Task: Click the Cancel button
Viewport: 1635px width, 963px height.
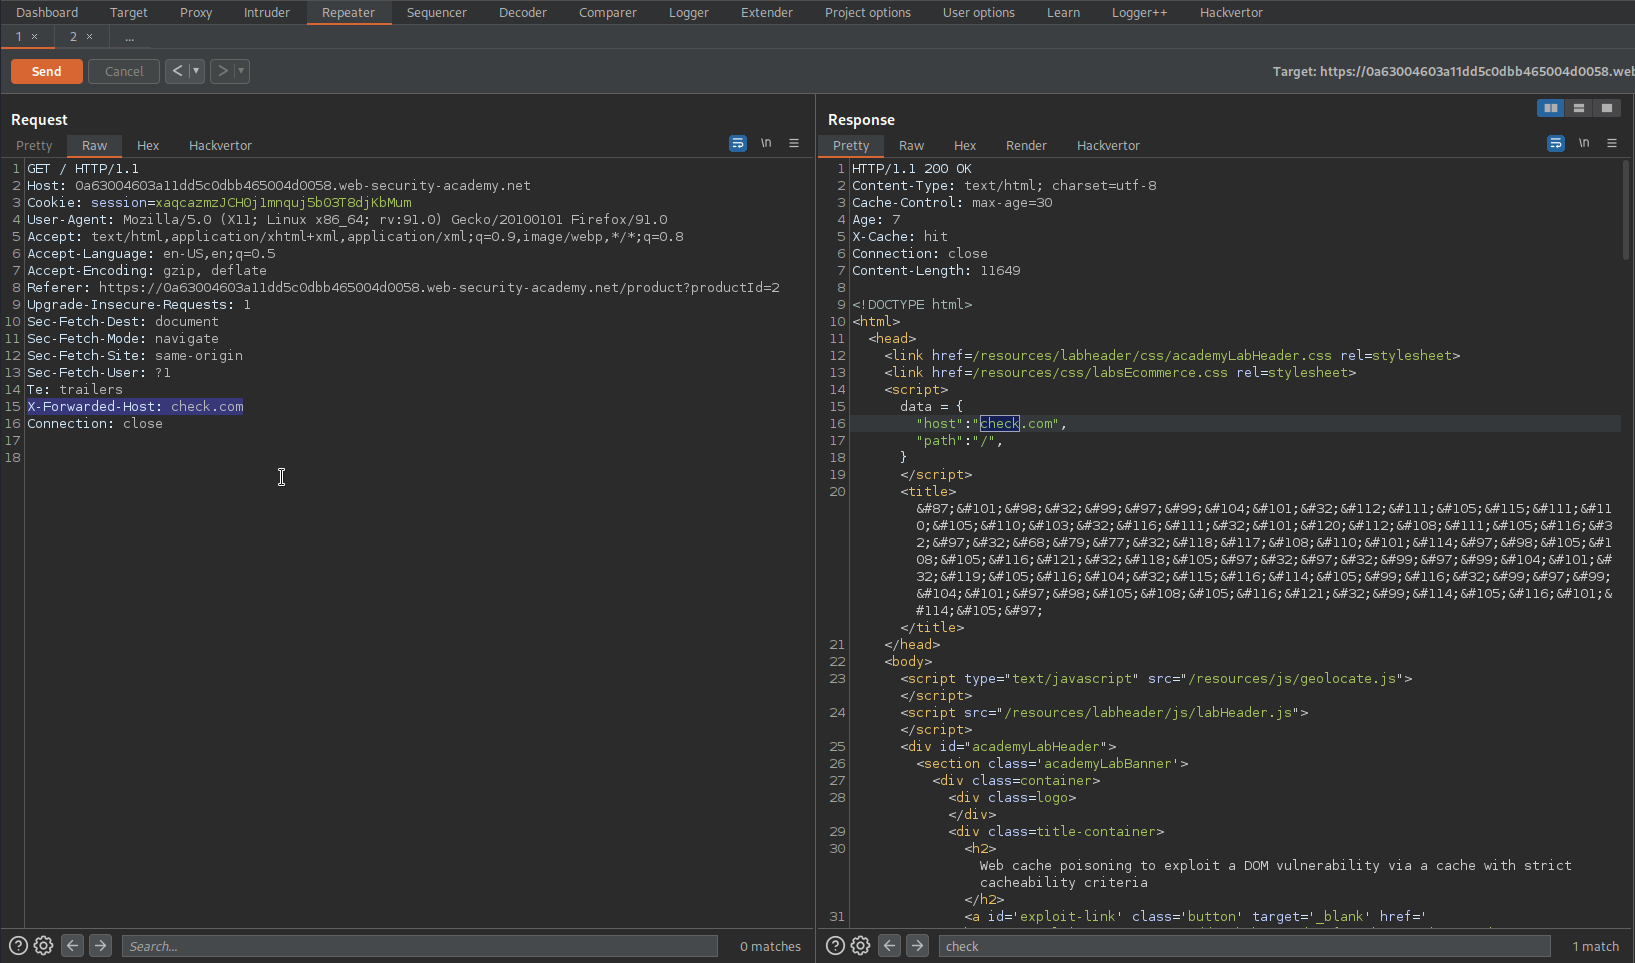Action: click(x=124, y=71)
